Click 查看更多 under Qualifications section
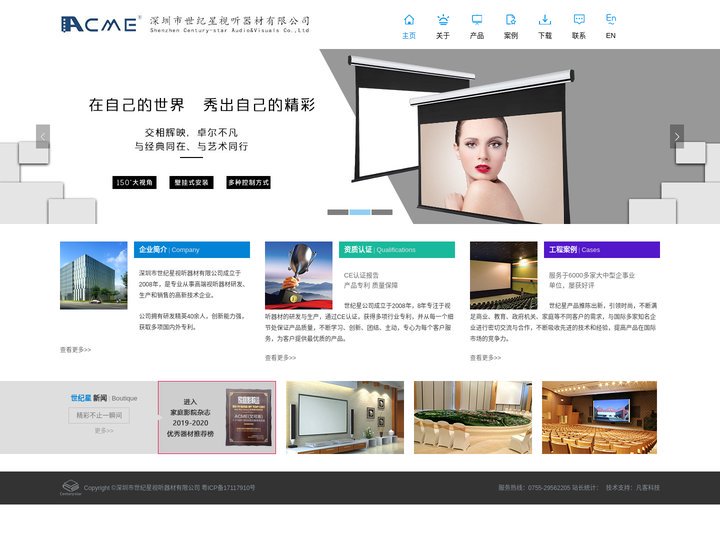Screen dimensions: 720x540 (280, 358)
